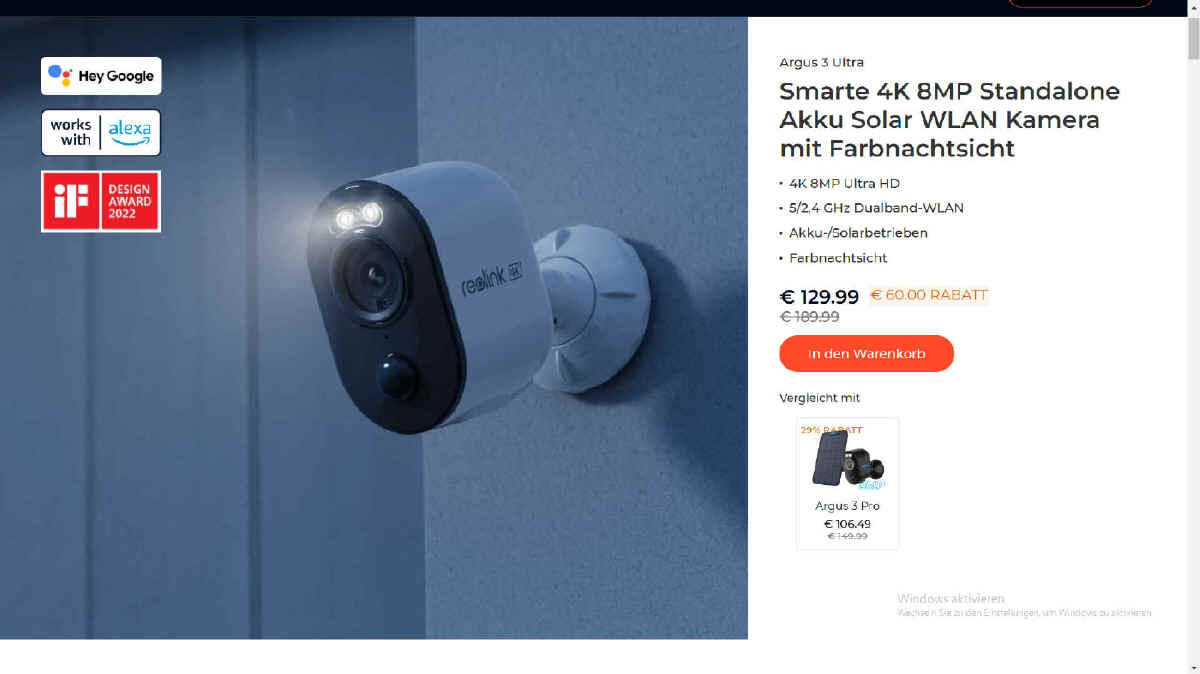
Task: Click the iF Design Award 2022 badge
Action: click(101, 201)
